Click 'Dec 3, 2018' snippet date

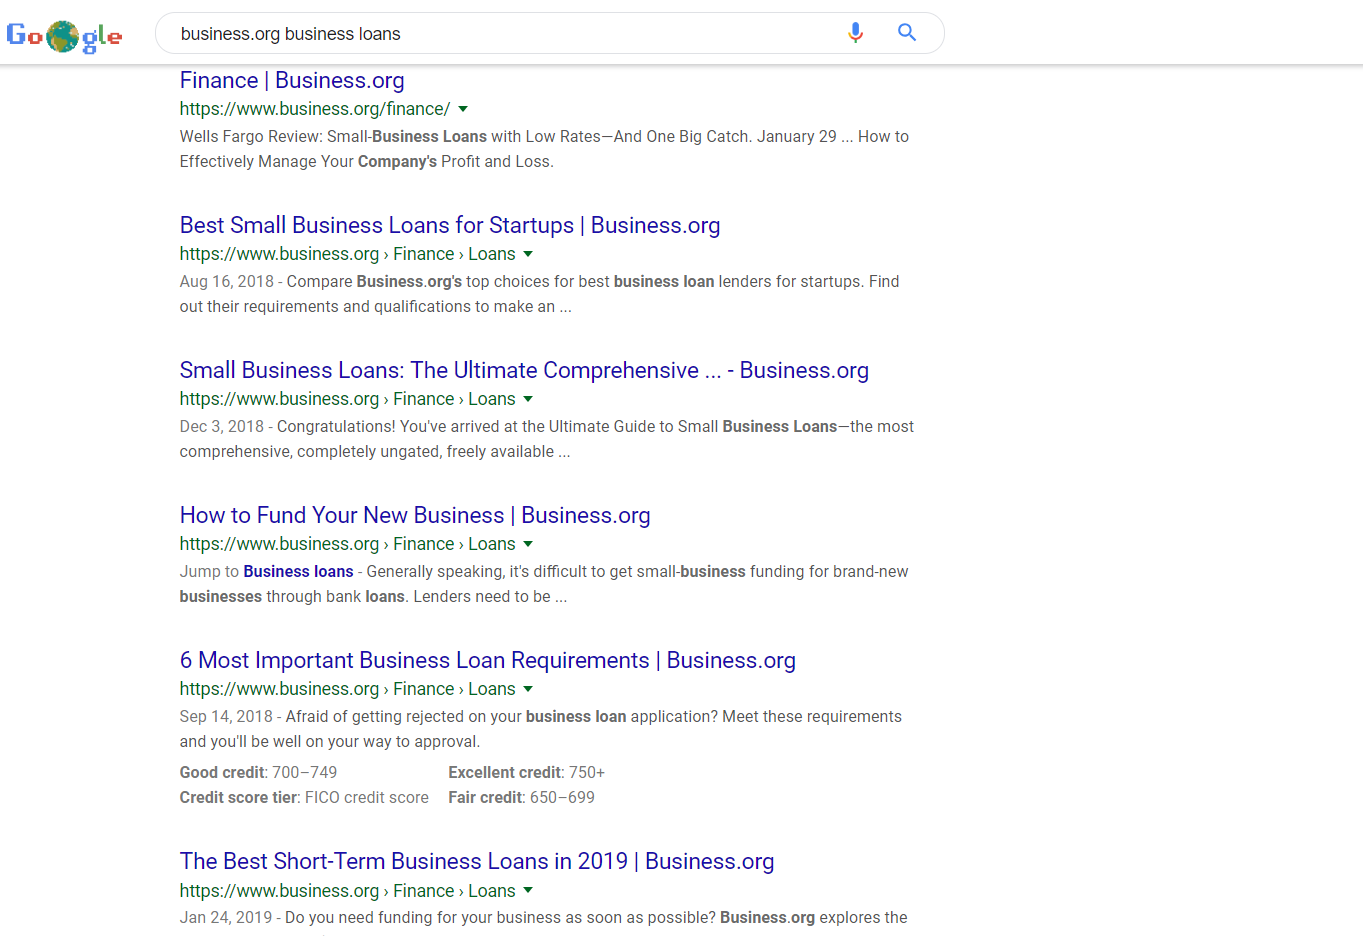[x=222, y=426]
